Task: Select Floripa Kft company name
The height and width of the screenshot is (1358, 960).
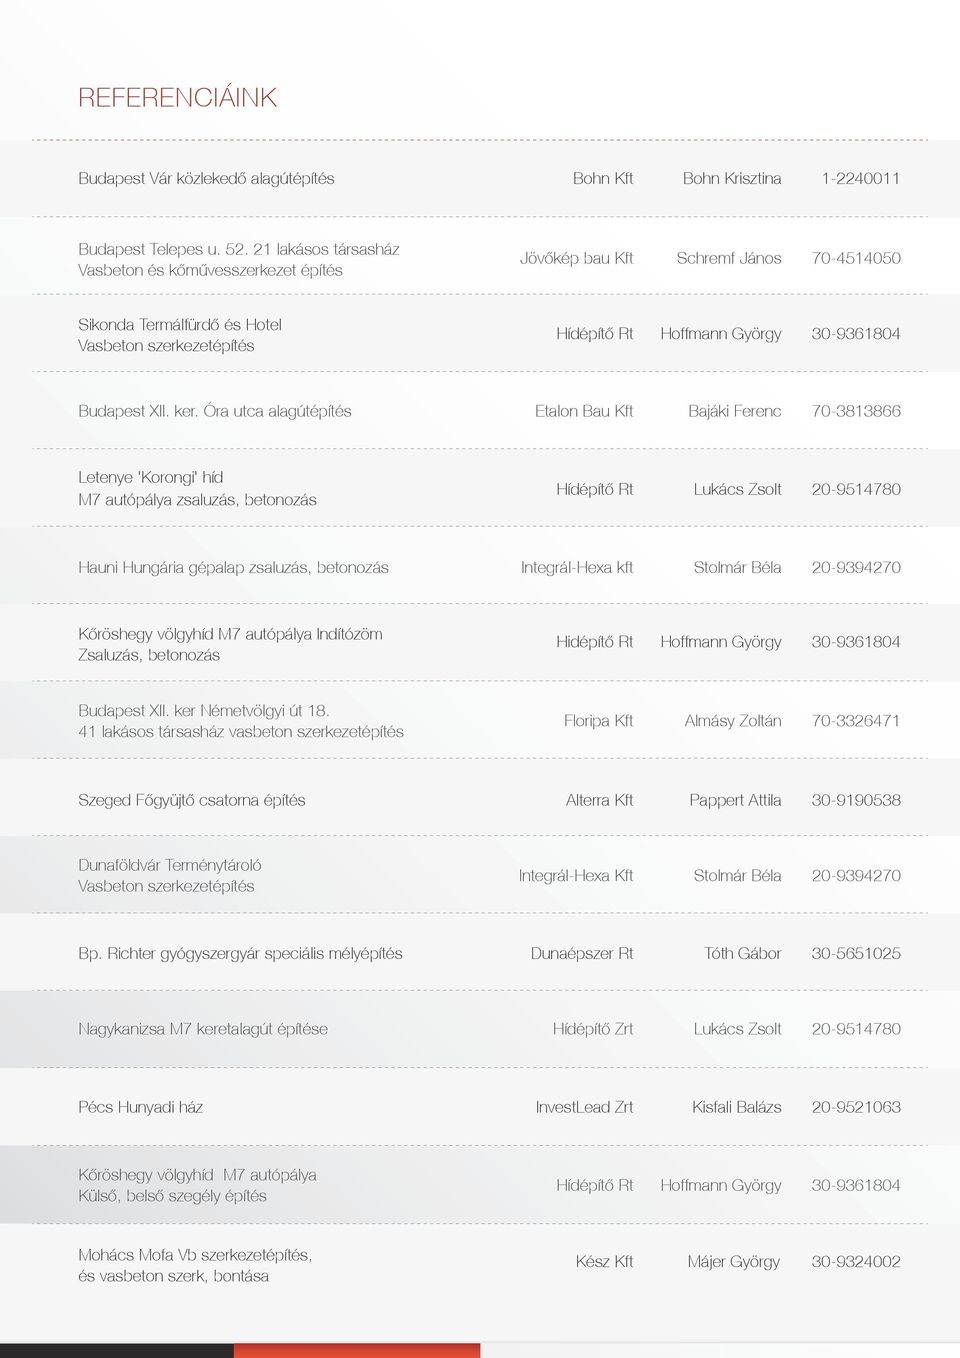Action: pyautogui.click(x=598, y=720)
